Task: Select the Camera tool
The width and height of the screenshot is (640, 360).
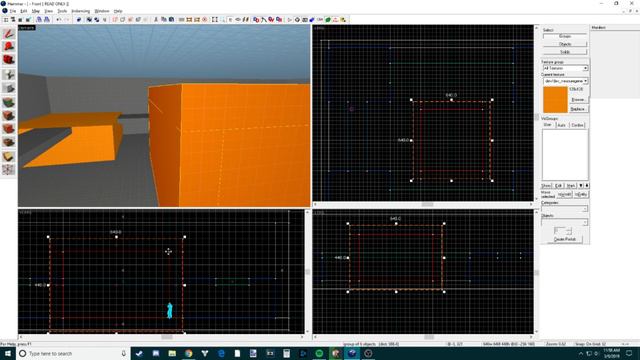Action: pyautogui.click(x=9, y=60)
